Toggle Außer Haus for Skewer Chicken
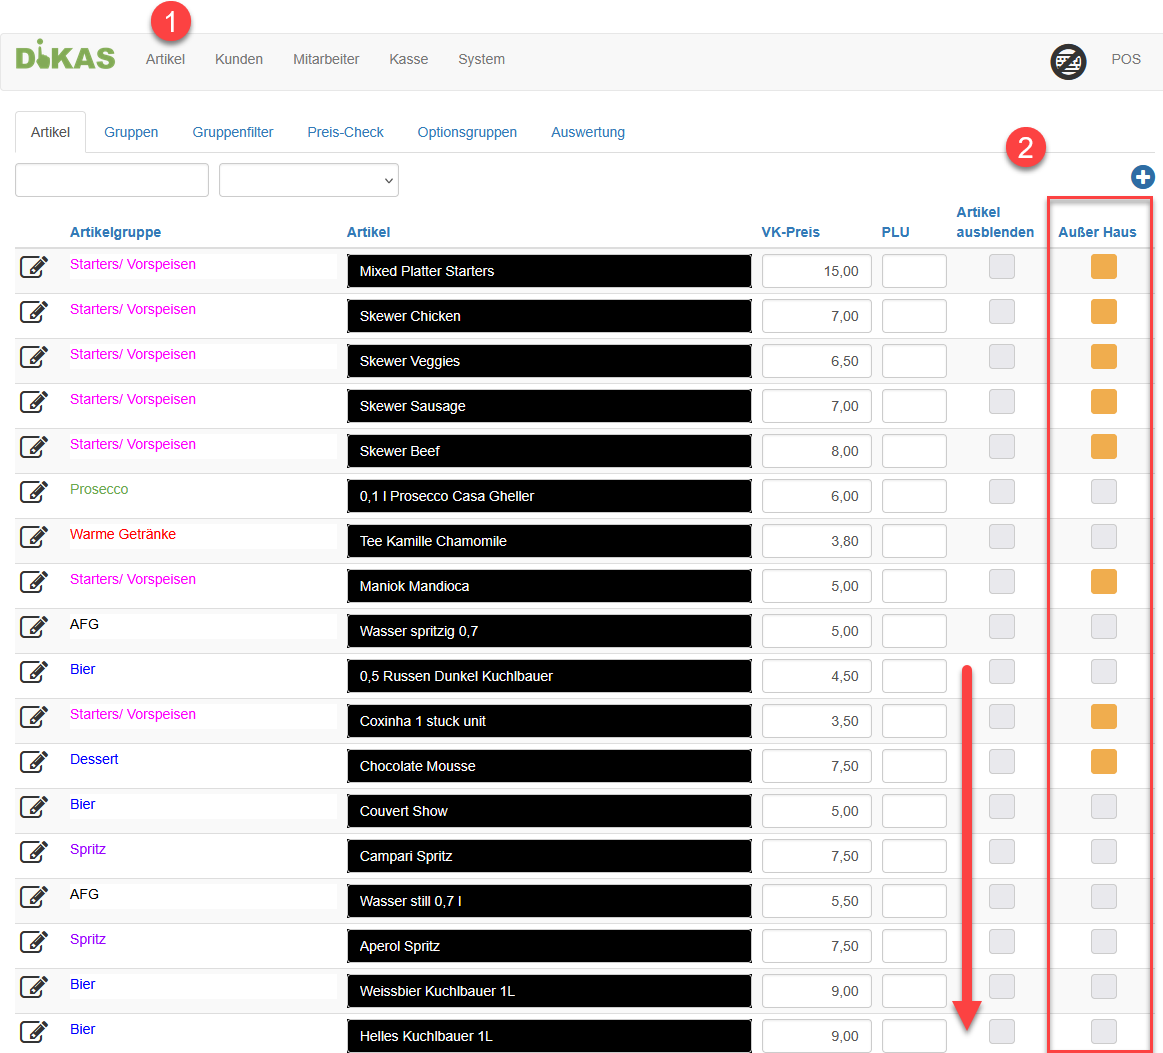 [1103, 312]
